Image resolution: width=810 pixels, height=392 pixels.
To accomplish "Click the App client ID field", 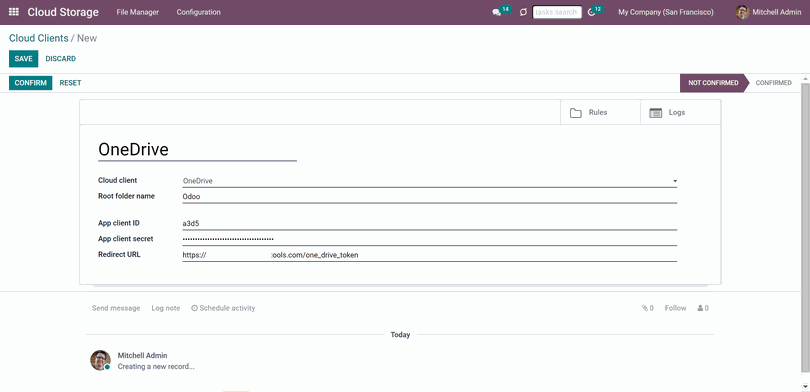I will coord(429,224).
